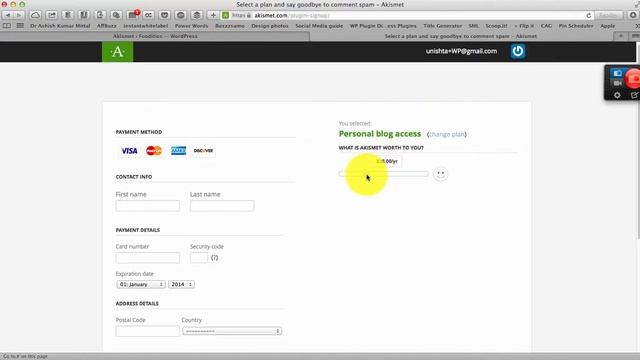
Task: Click the recorder camera icon
Action: [617, 83]
